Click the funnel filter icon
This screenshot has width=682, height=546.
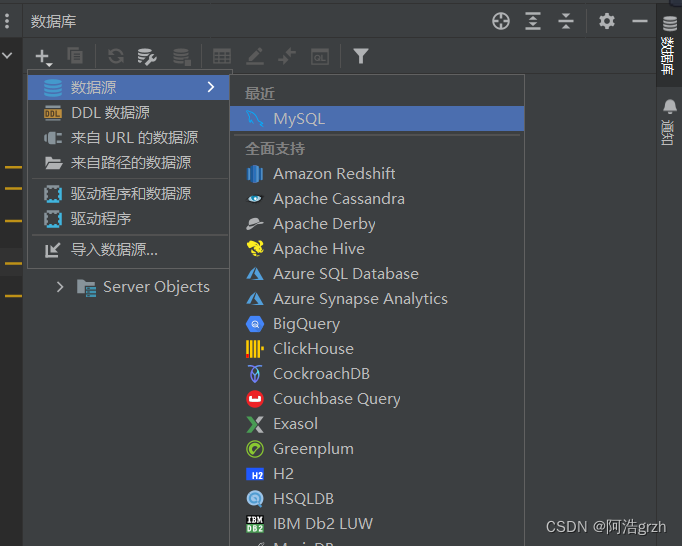361,56
